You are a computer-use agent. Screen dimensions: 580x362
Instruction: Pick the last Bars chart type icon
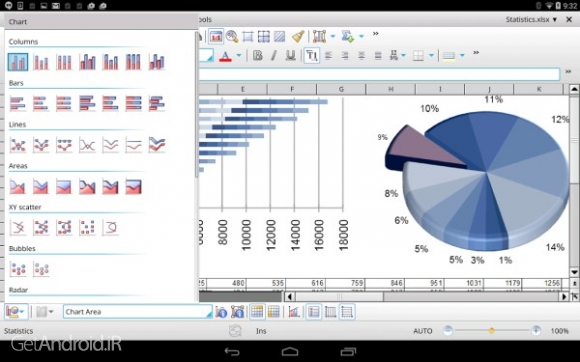coord(157,103)
